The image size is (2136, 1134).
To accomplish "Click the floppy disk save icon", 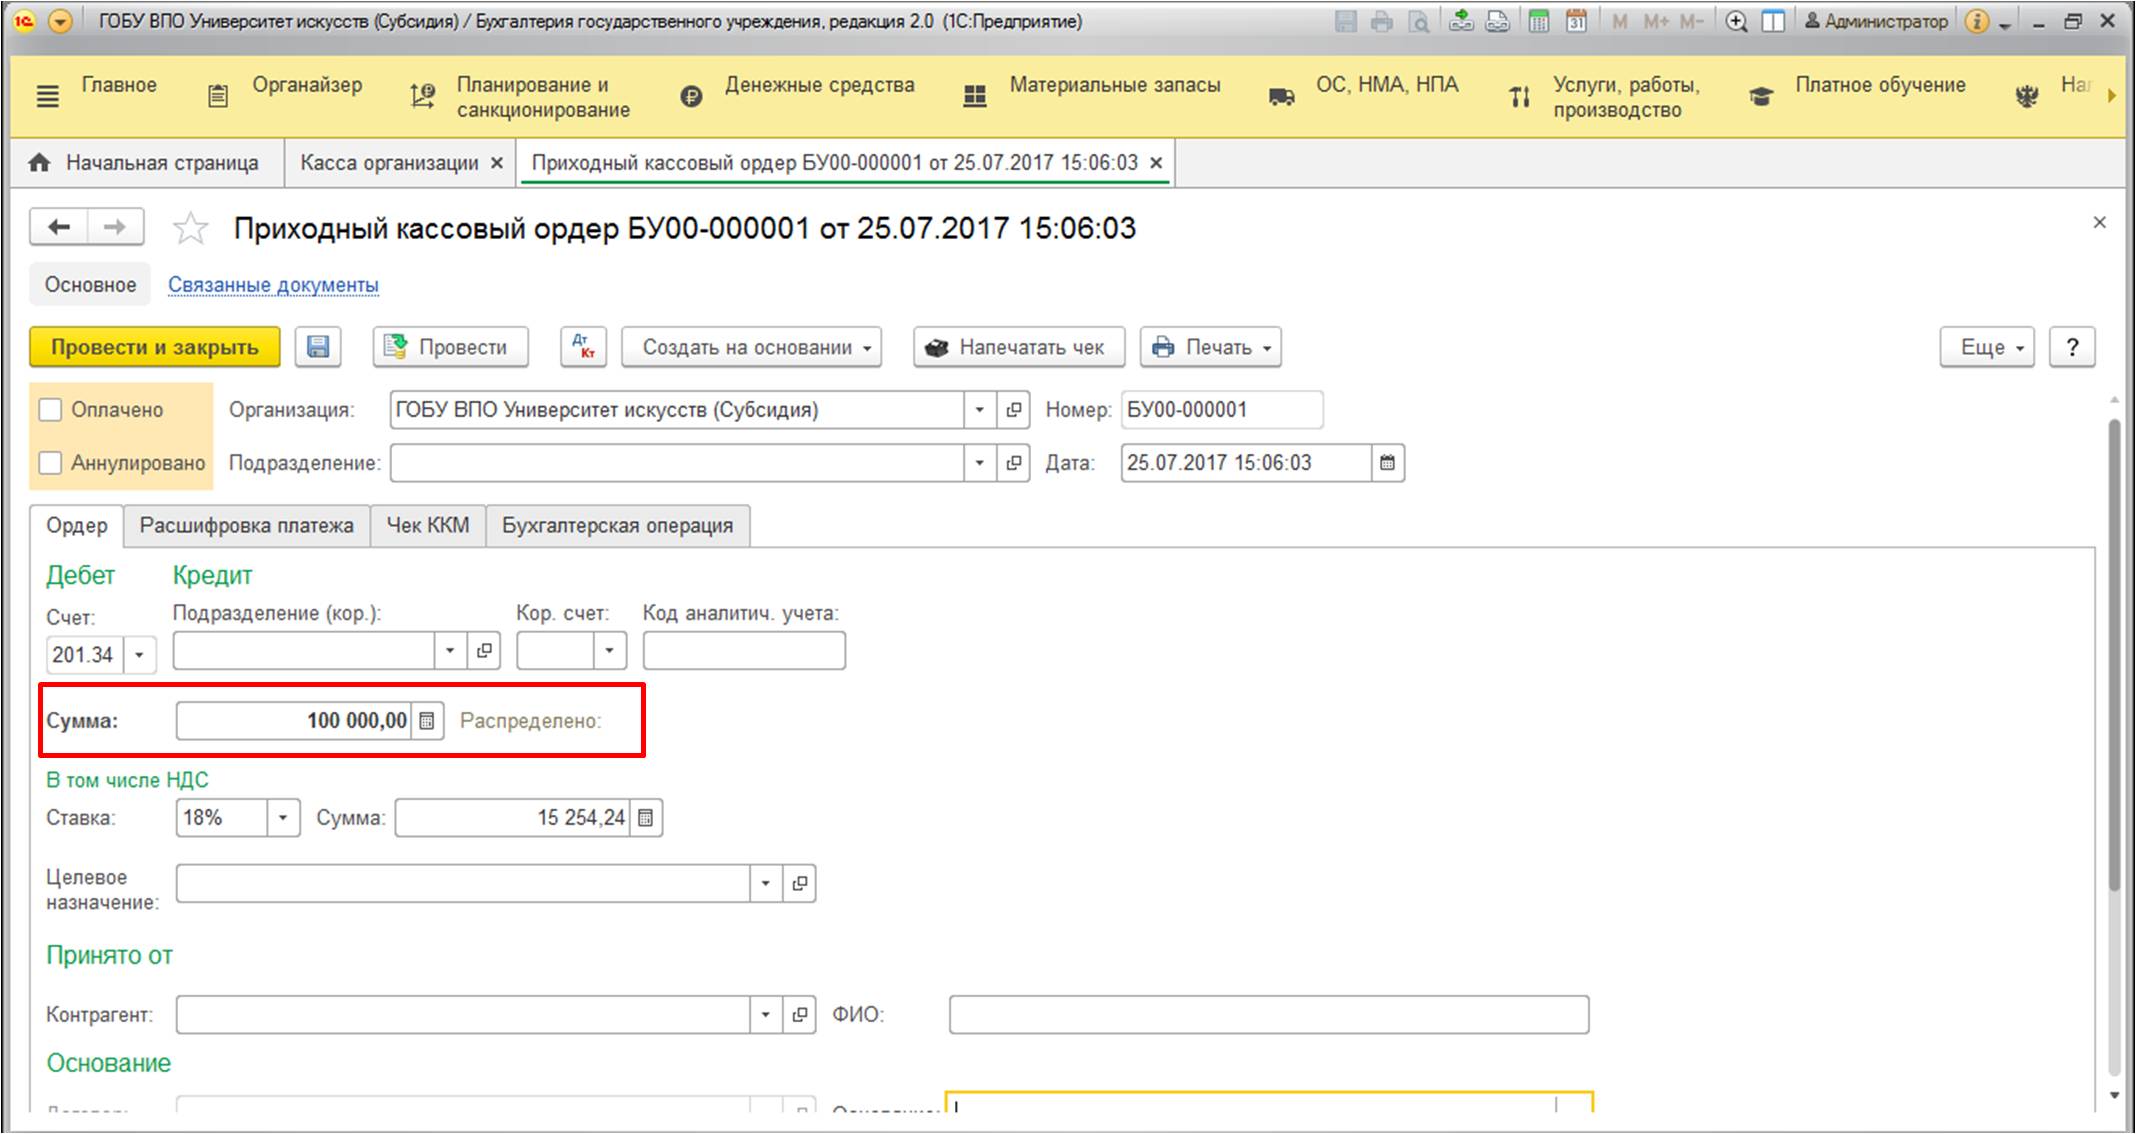I will click(318, 347).
